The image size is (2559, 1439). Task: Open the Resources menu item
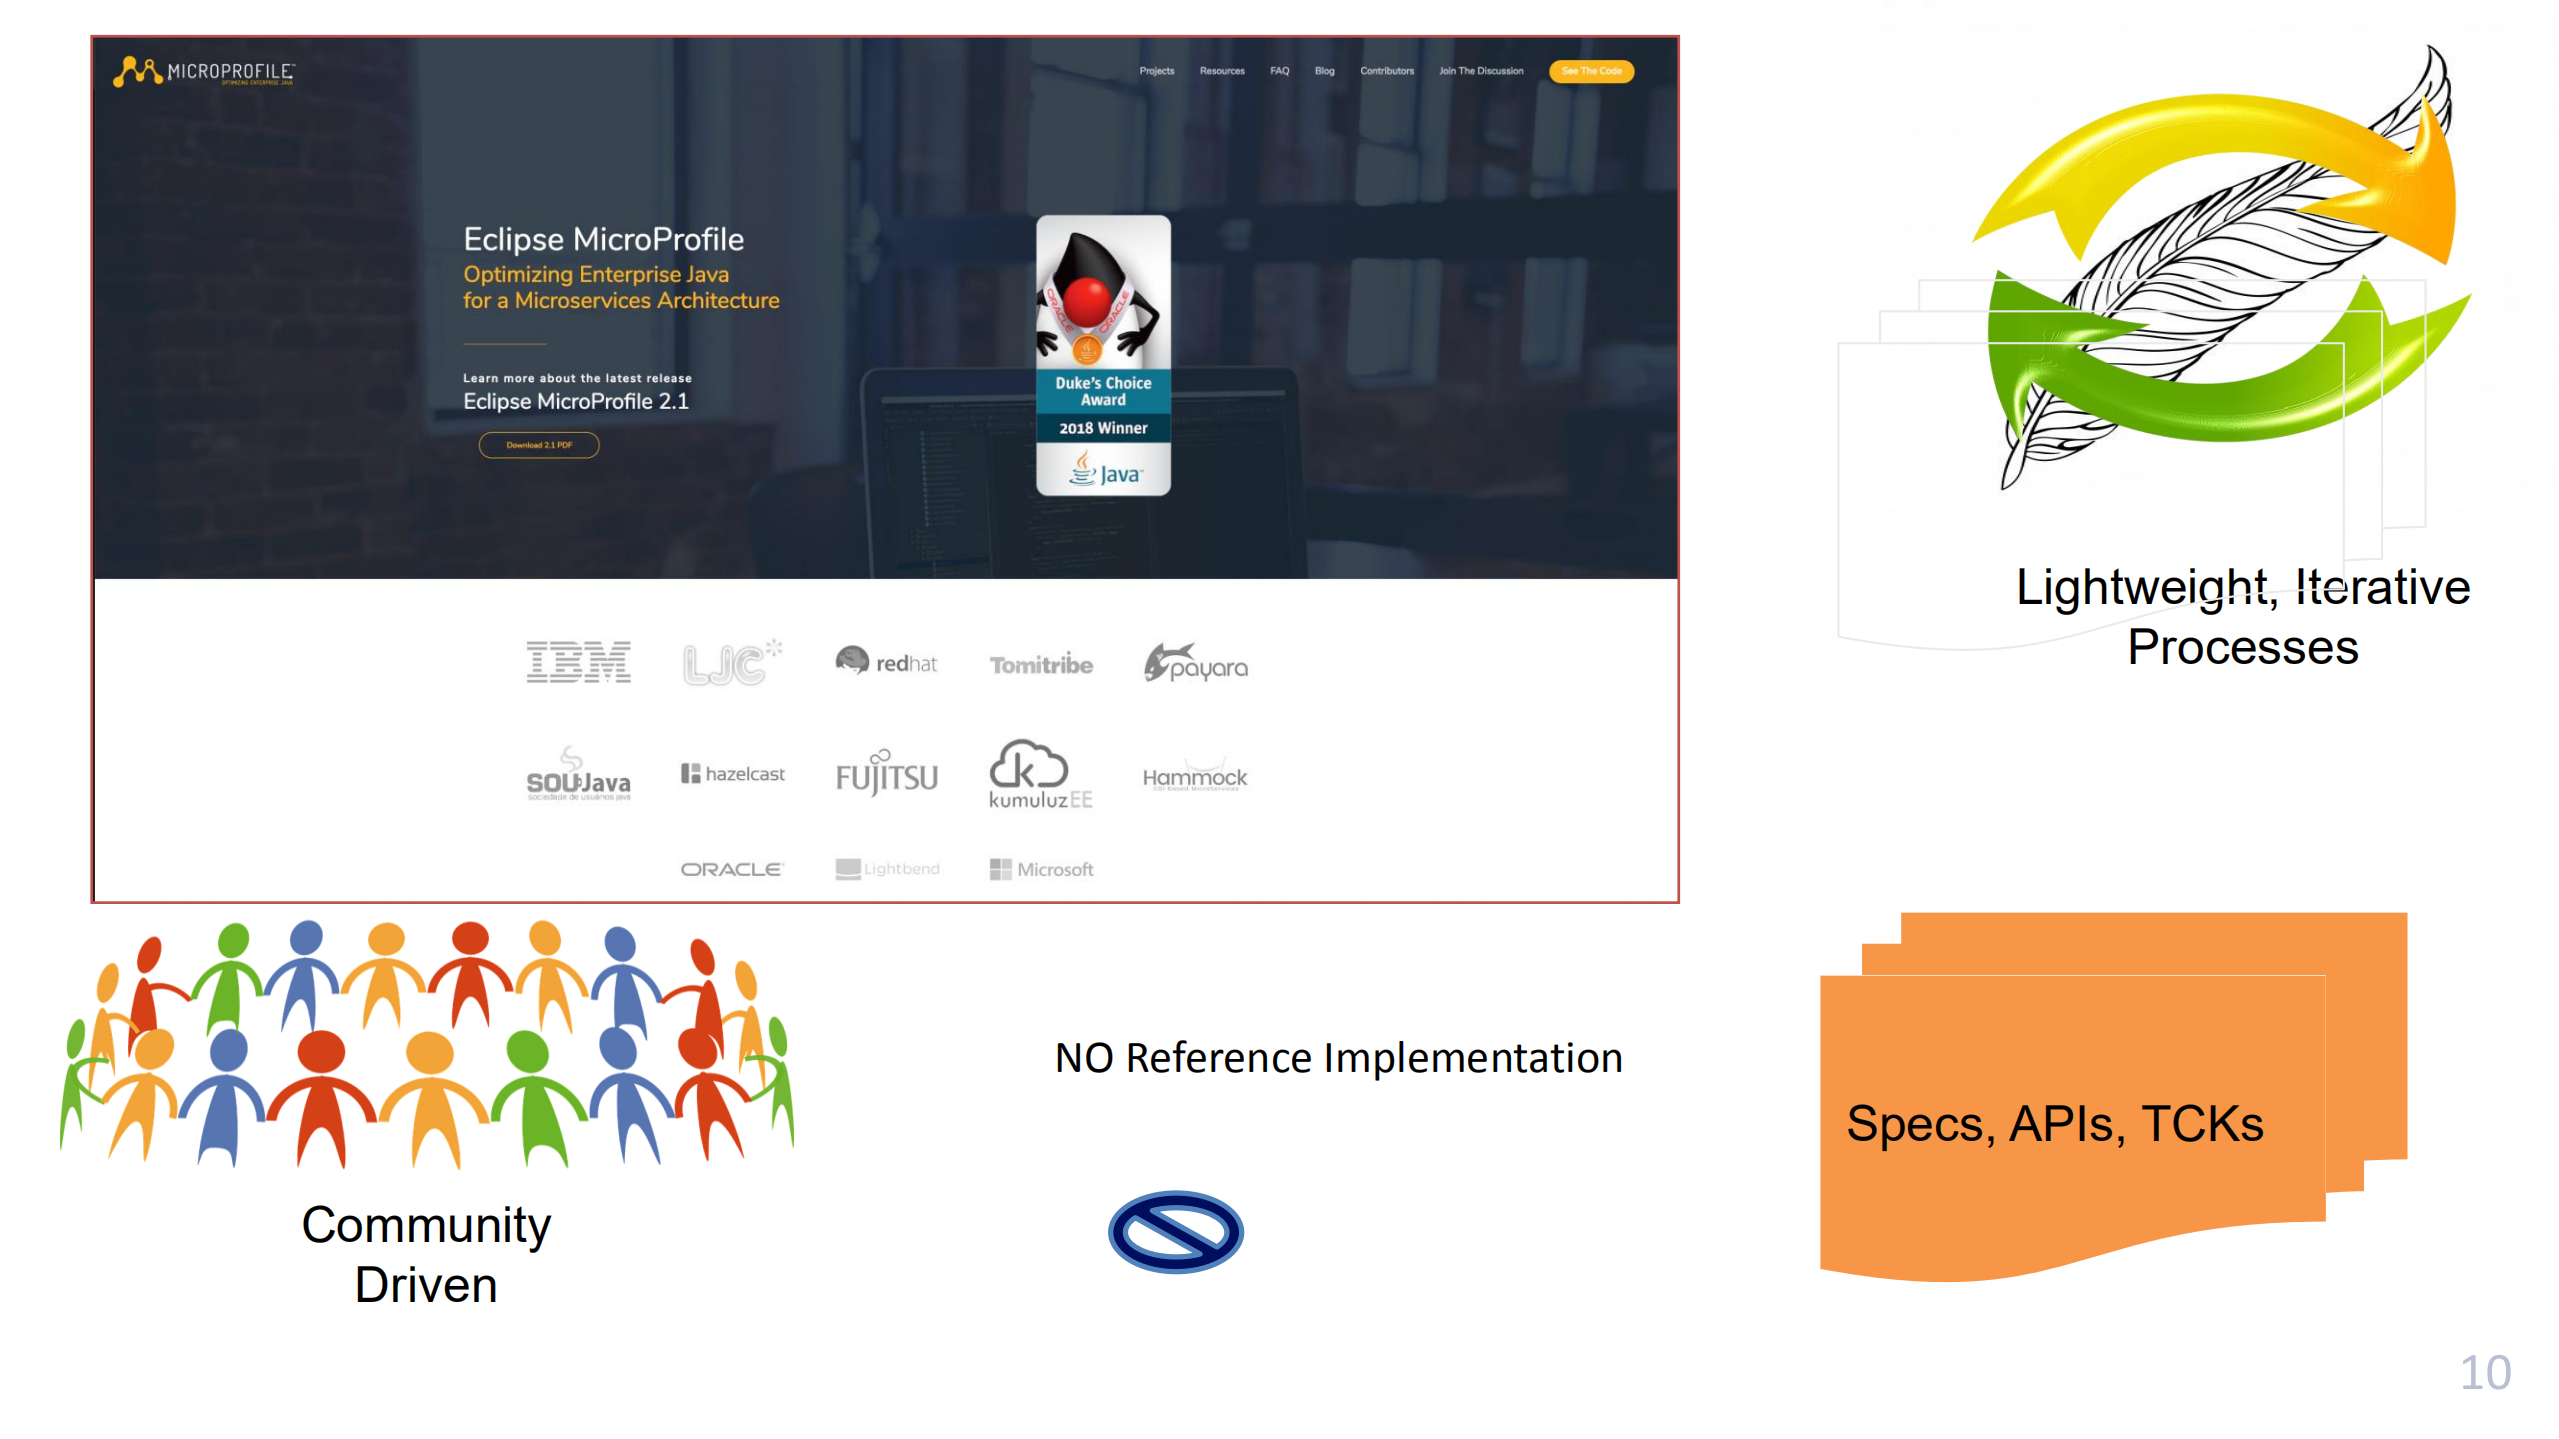1222,71
